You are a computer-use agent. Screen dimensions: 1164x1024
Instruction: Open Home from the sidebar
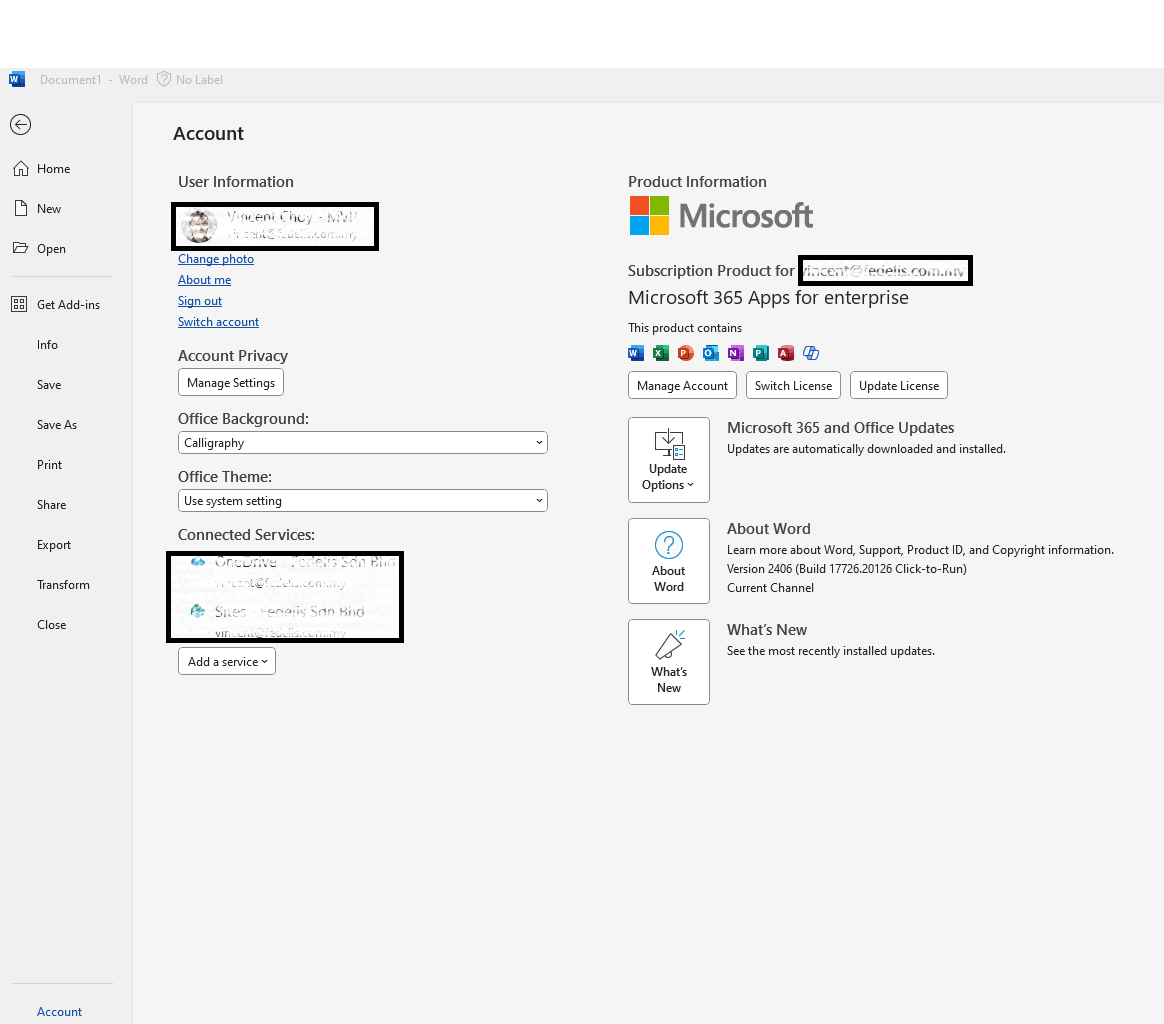pos(53,169)
